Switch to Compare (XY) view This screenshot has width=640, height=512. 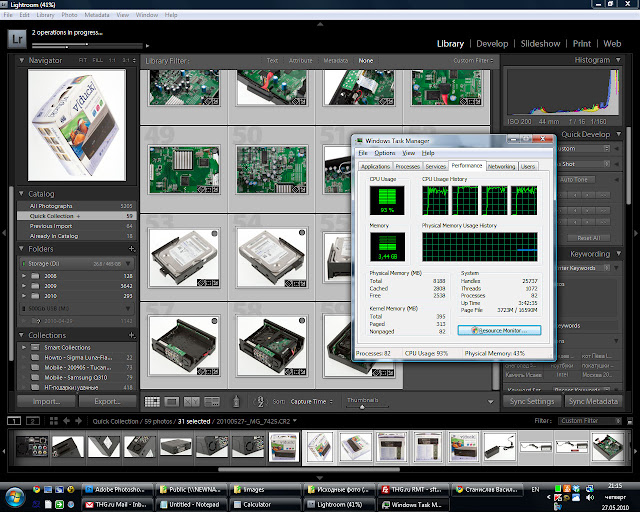click(x=191, y=402)
